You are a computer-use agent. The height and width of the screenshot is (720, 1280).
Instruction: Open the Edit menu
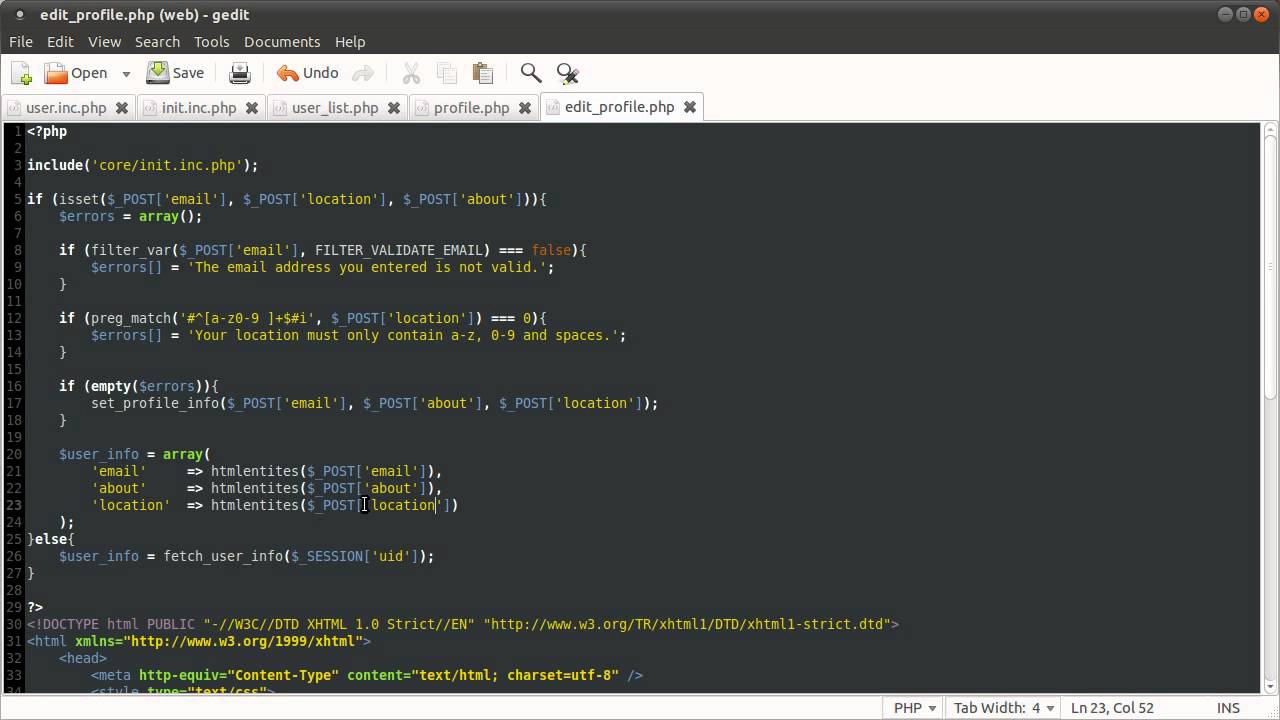pos(60,42)
